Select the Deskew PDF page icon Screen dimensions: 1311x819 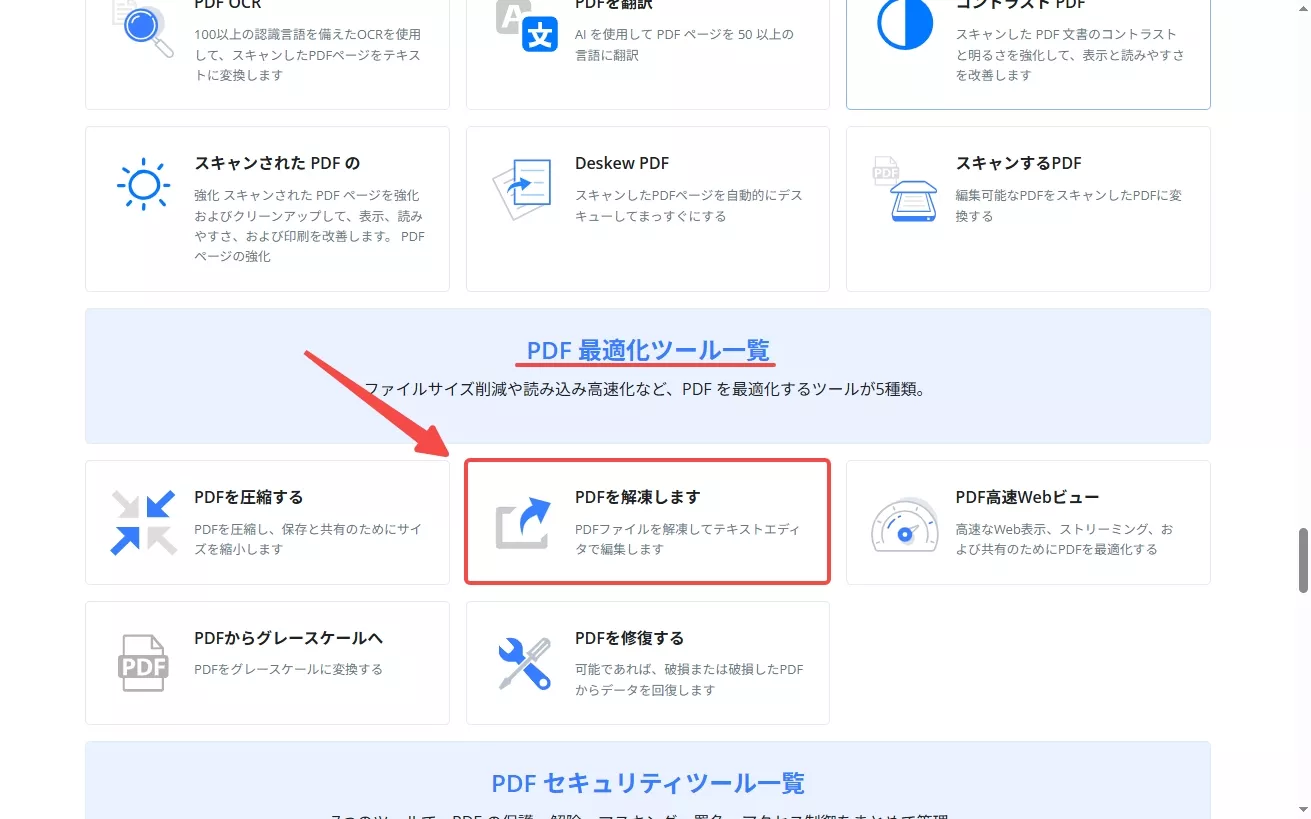(x=522, y=186)
